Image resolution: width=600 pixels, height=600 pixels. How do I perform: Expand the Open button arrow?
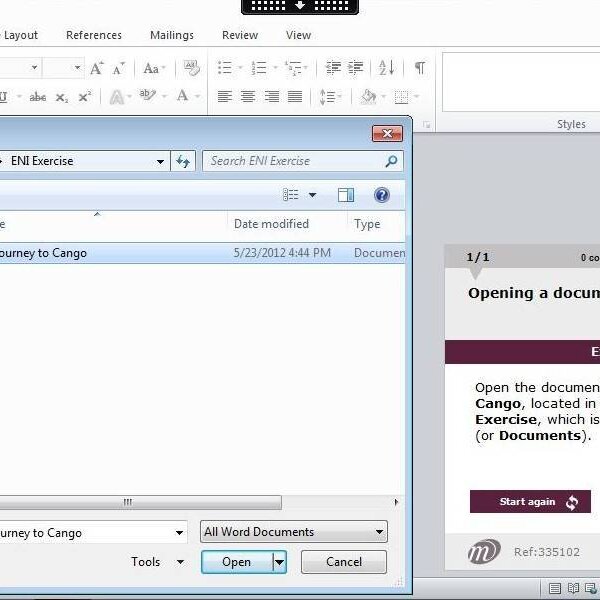(280, 562)
